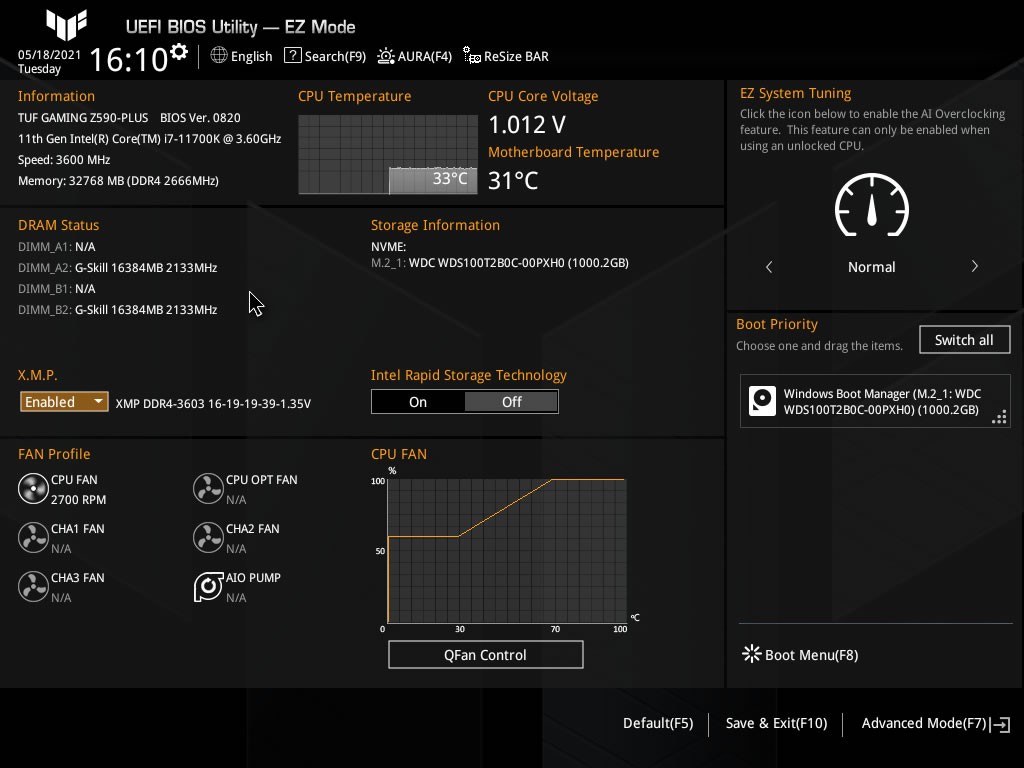Image resolution: width=1024 pixels, height=768 pixels.
Task: Open QFan Control
Action: pos(485,655)
